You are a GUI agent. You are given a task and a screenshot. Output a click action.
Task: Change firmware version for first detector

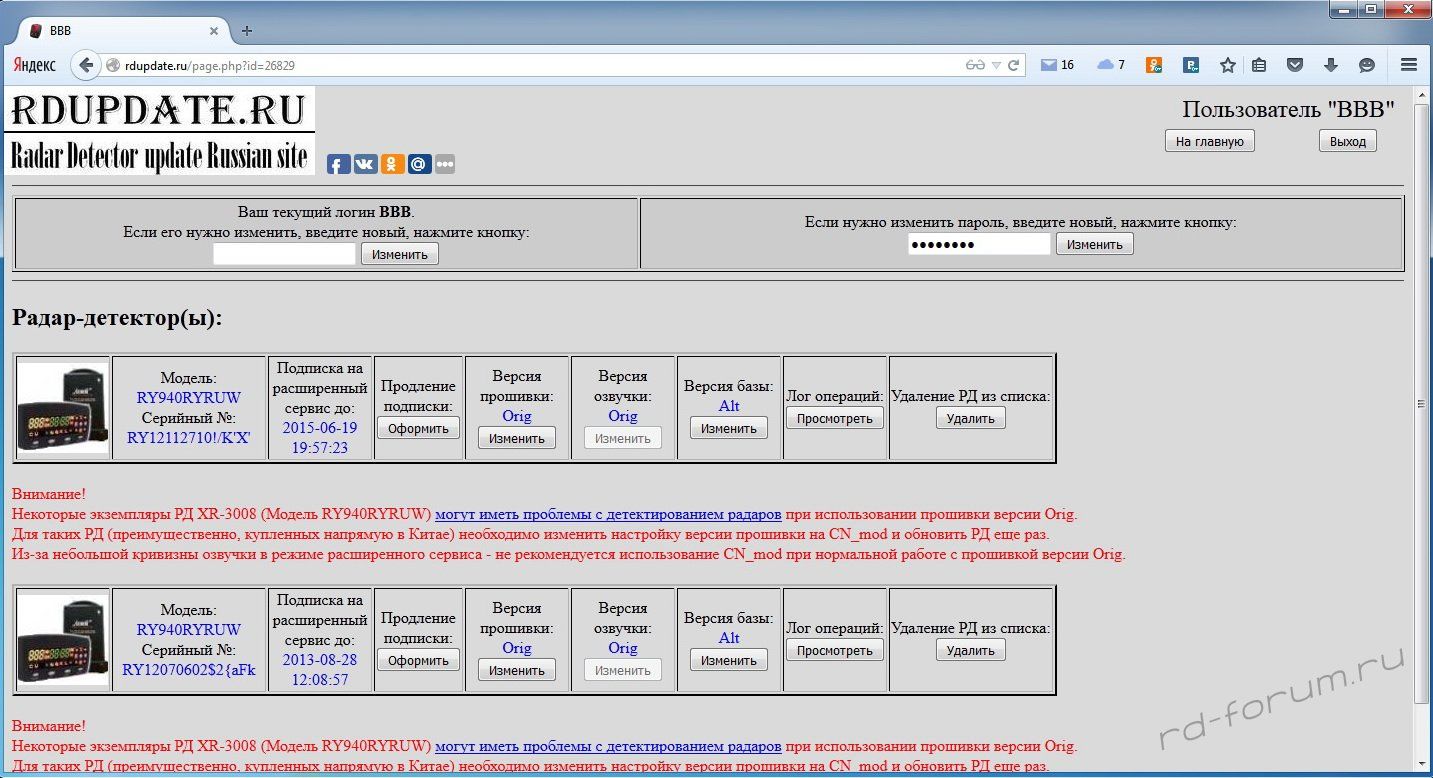(x=517, y=438)
